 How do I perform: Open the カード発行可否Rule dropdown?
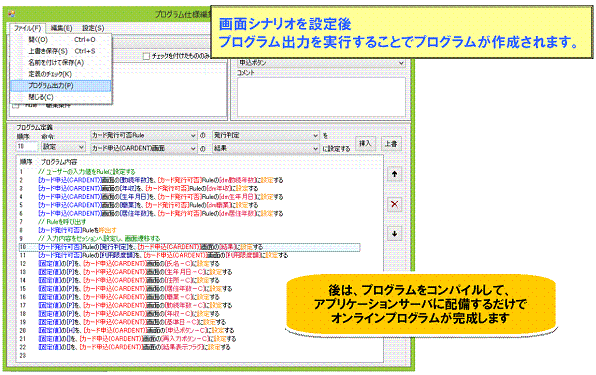coord(144,135)
